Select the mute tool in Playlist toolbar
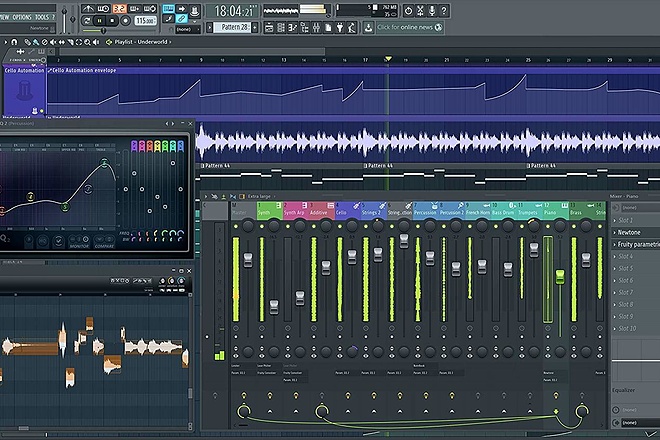 pyautogui.click(x=53, y=42)
